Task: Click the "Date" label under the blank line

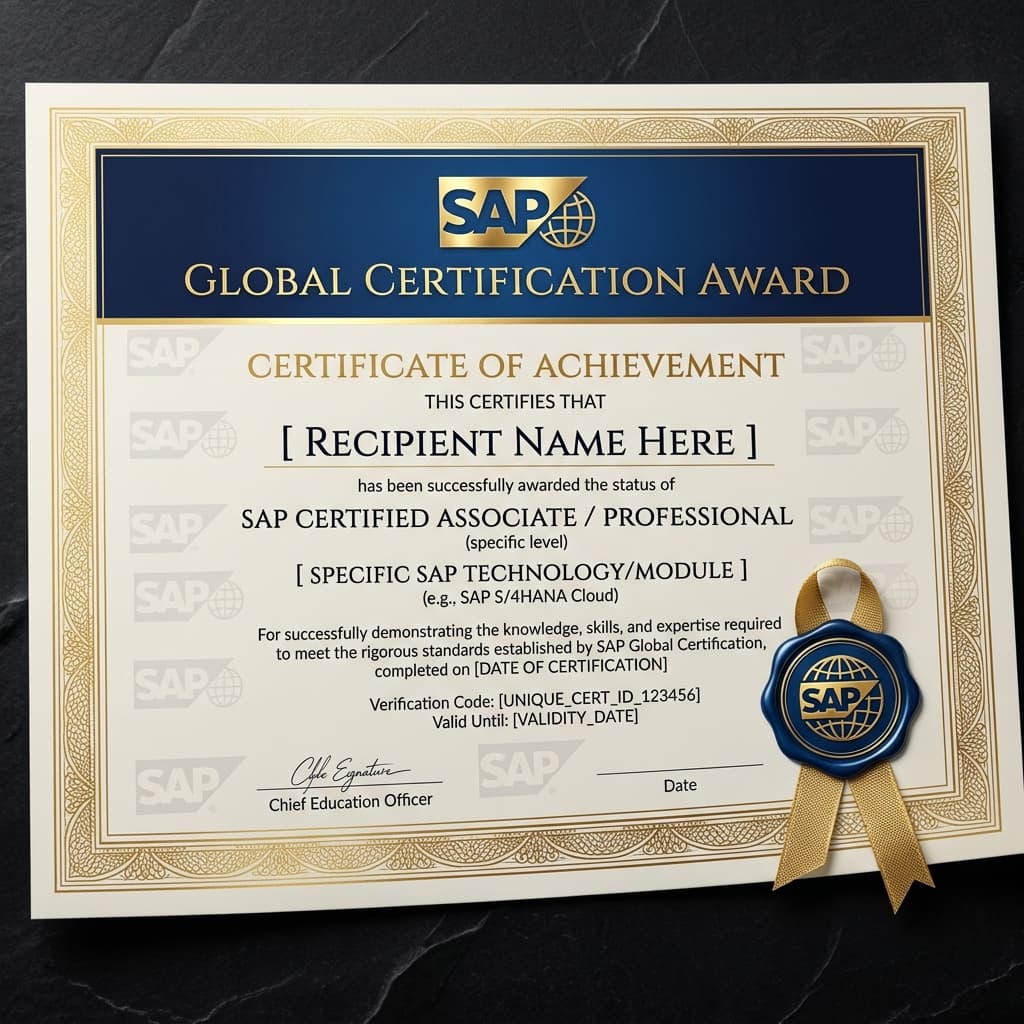Action: [x=680, y=785]
